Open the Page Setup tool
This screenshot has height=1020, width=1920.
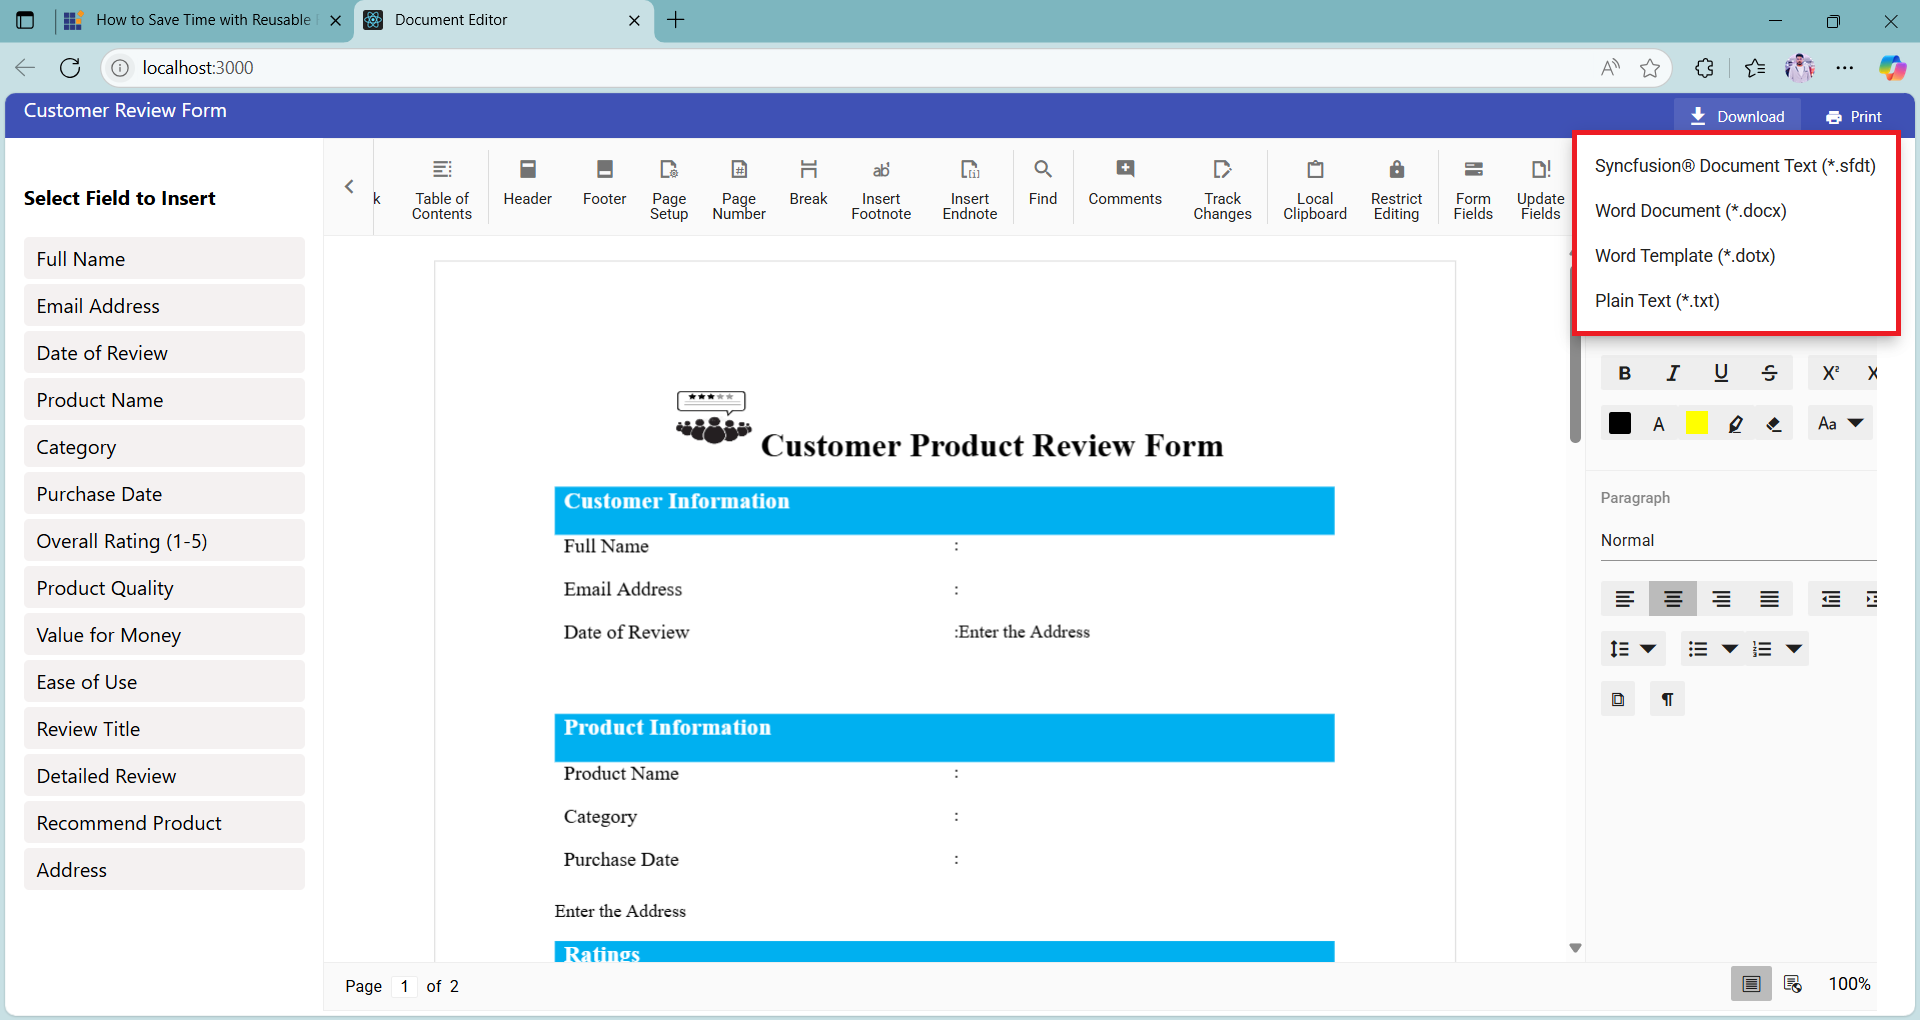point(669,188)
